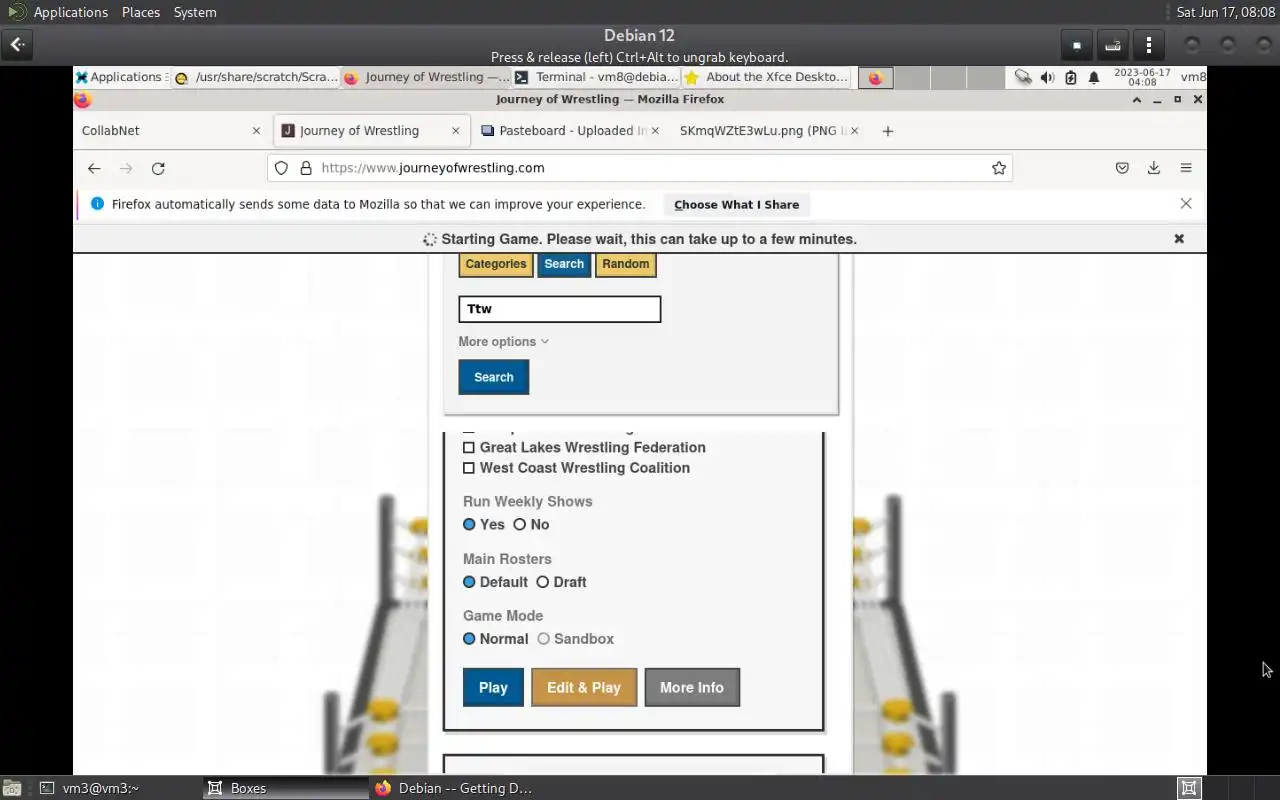Click the guest network status icon

tap(1023, 77)
